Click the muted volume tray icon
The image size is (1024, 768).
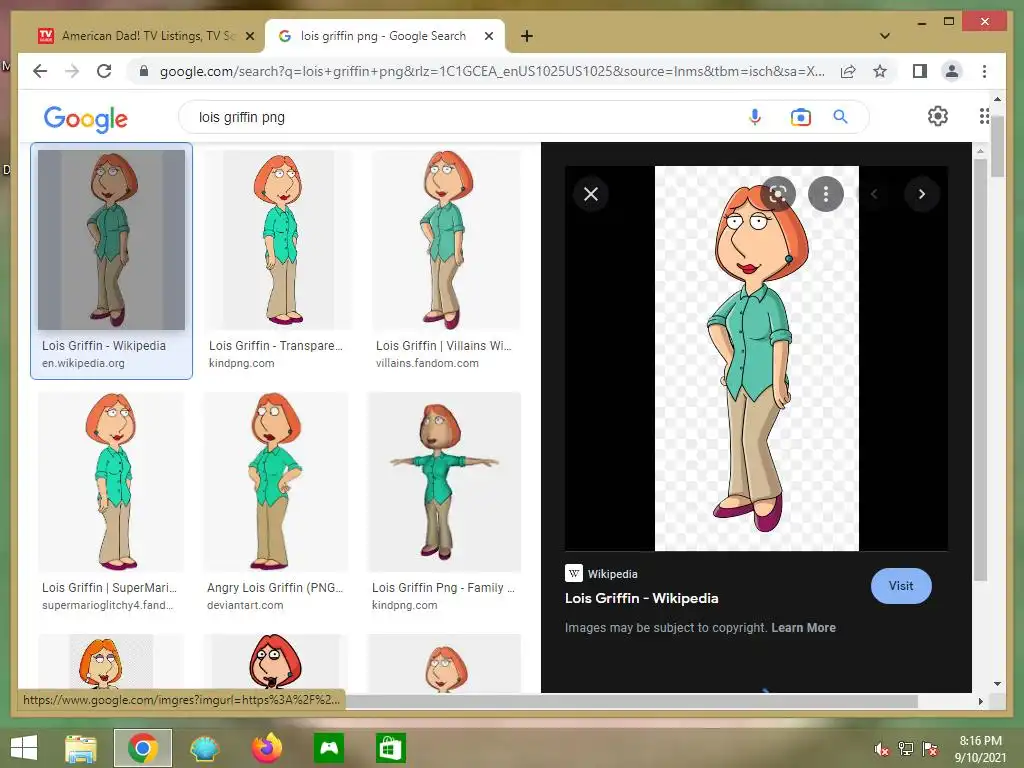[882, 749]
